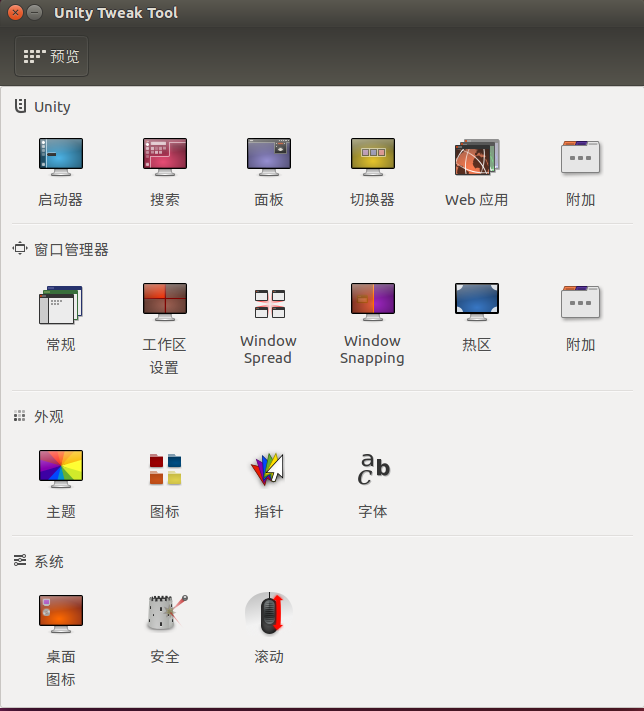Image resolution: width=644 pixels, height=711 pixels.
Task: Open the 字体 (Fonts) settings icon
Action: click(x=373, y=469)
